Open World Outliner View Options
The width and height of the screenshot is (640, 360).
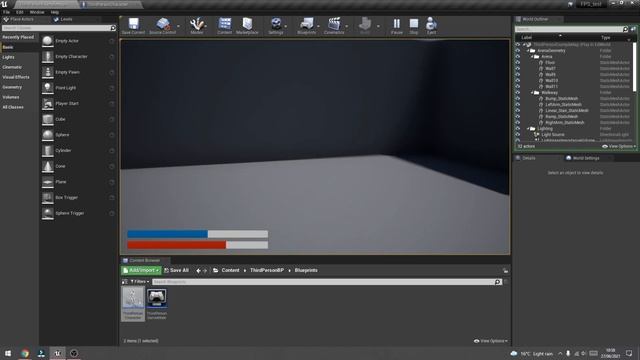point(619,146)
